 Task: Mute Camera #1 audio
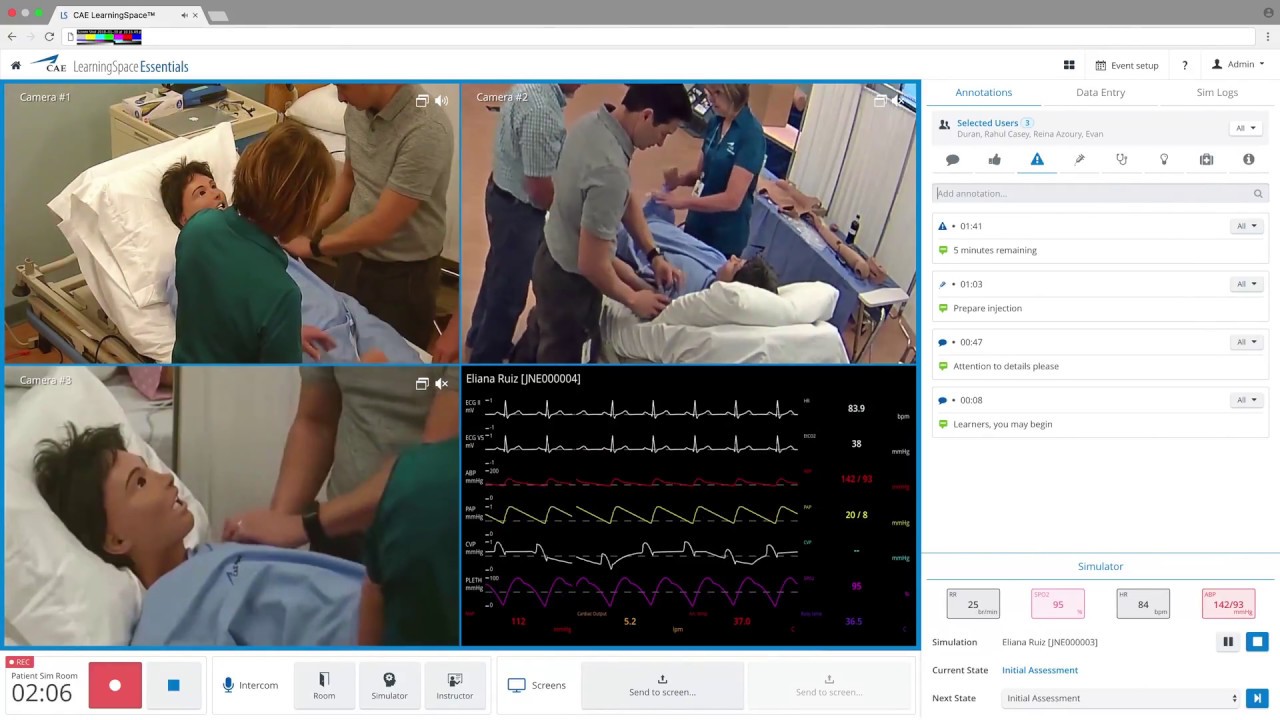point(442,100)
